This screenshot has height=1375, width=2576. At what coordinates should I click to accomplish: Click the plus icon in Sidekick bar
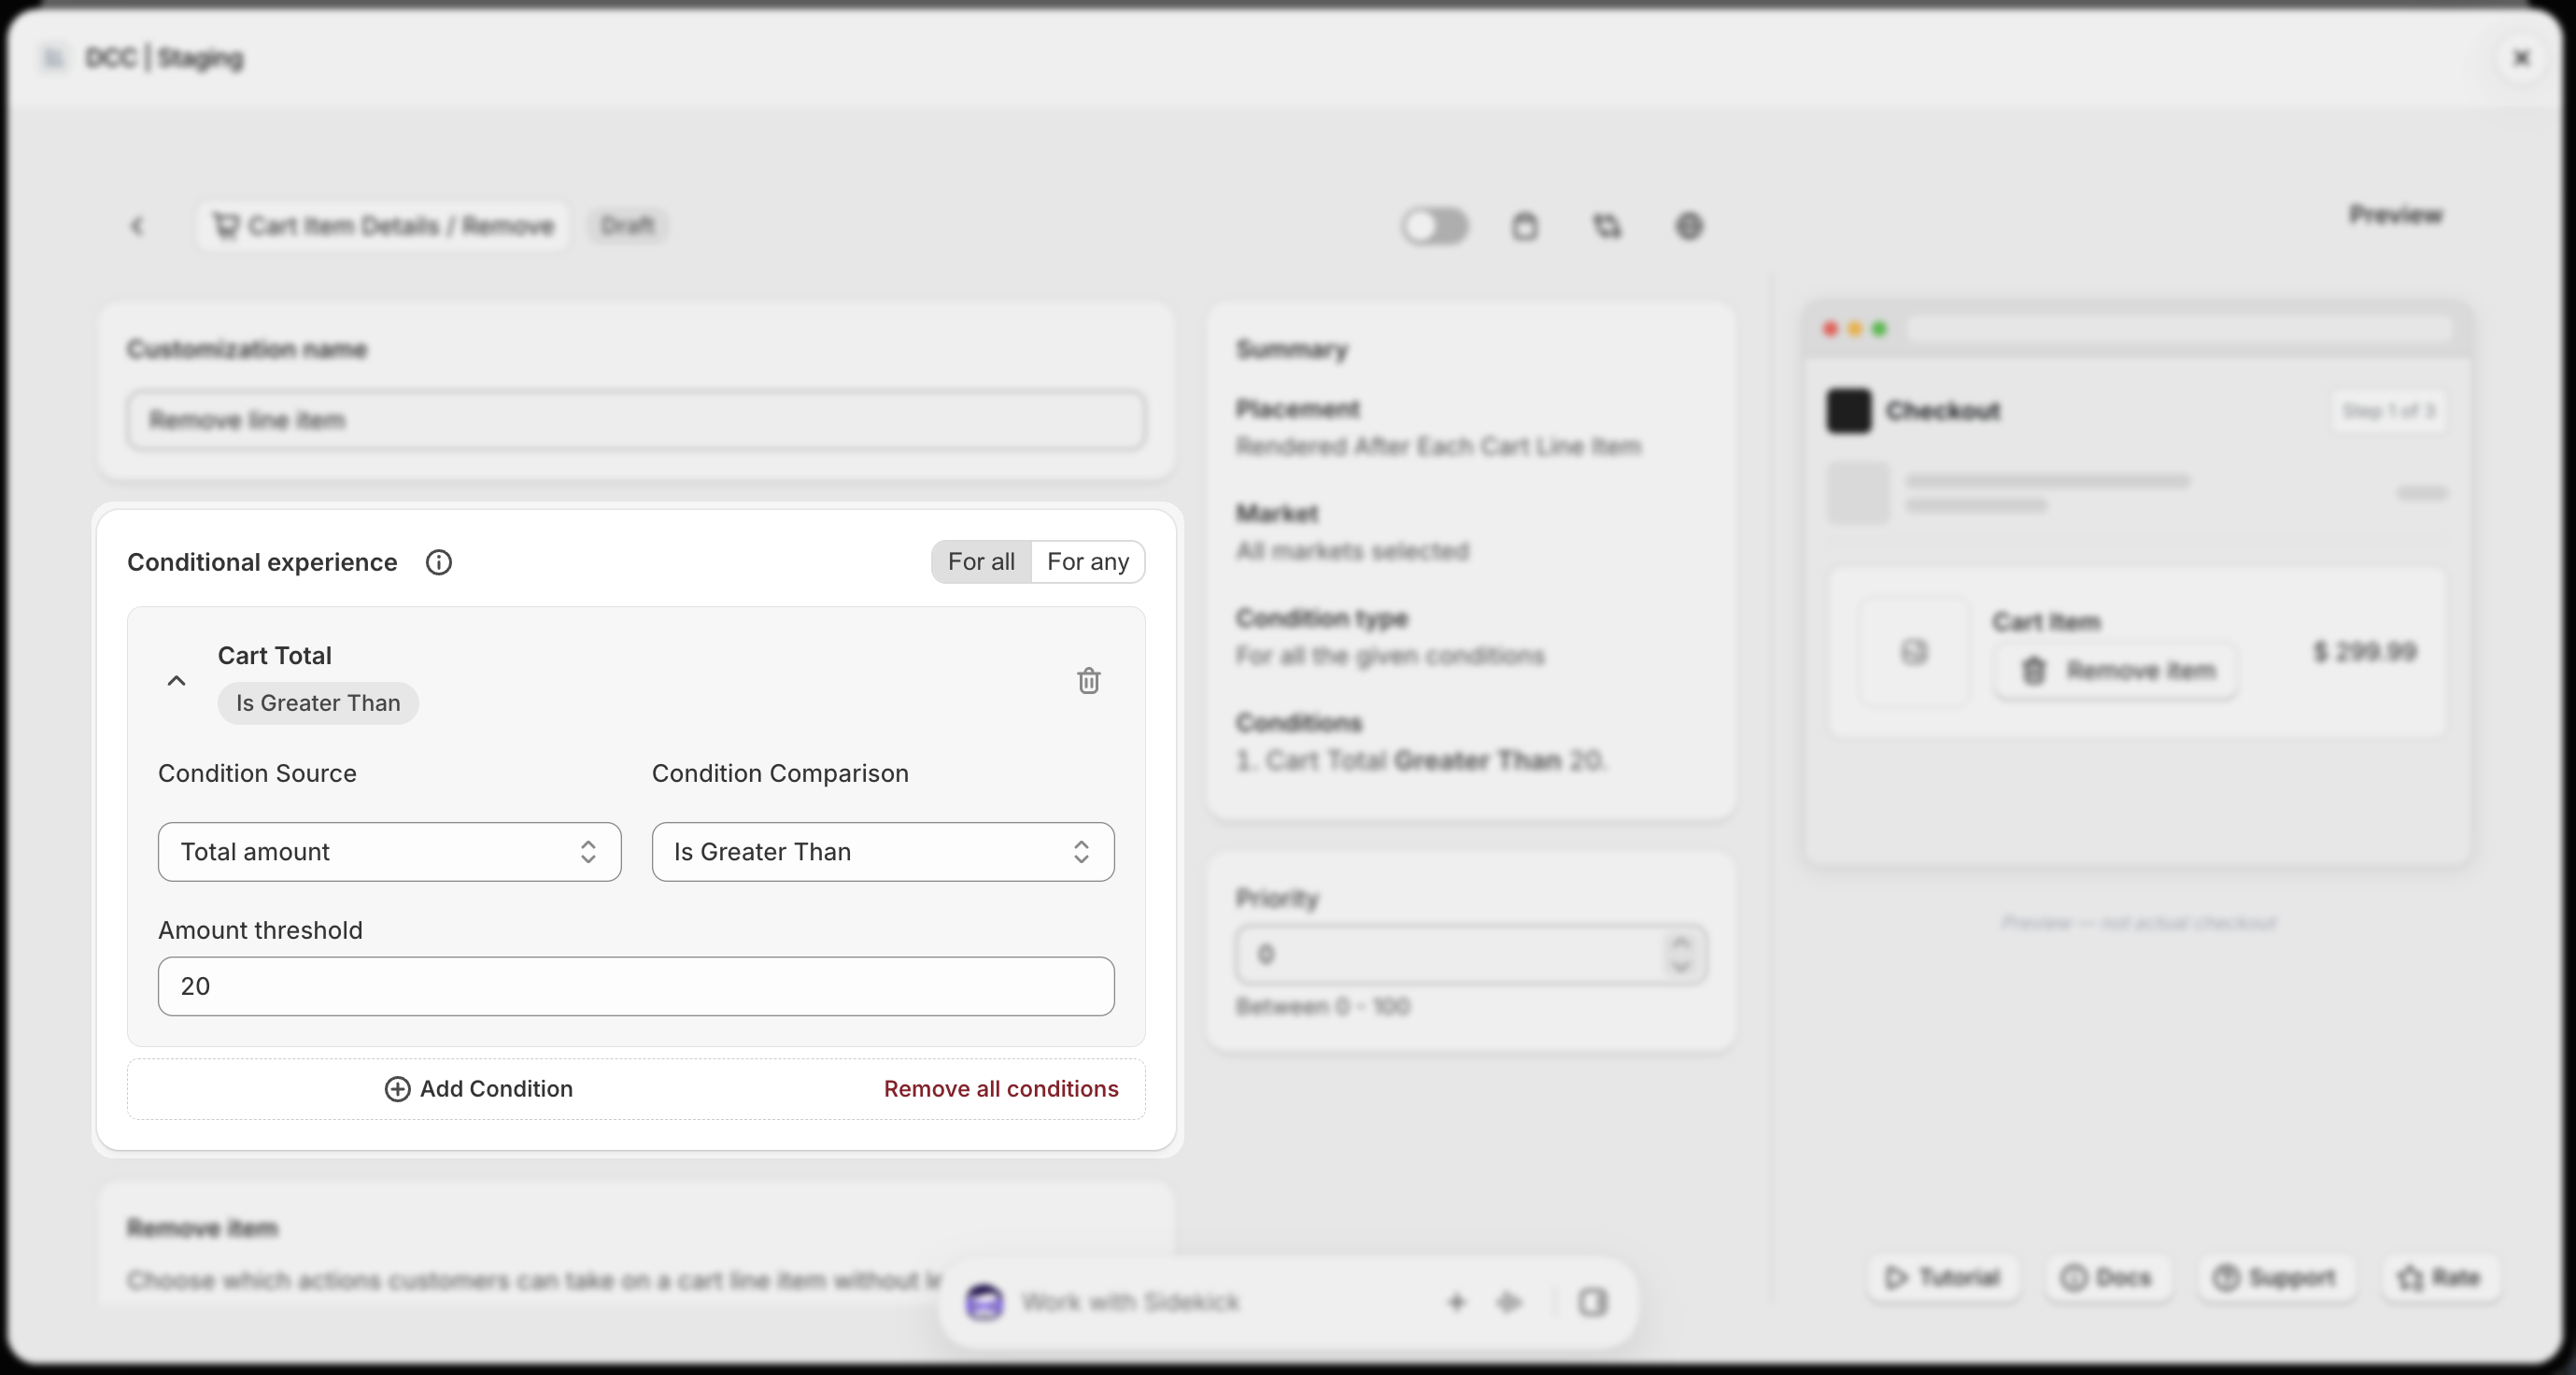1456,1302
